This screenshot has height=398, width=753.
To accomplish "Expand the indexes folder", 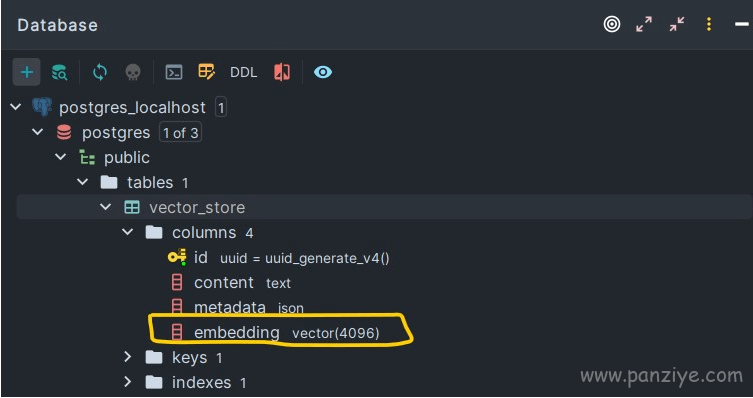I will [x=127, y=382].
